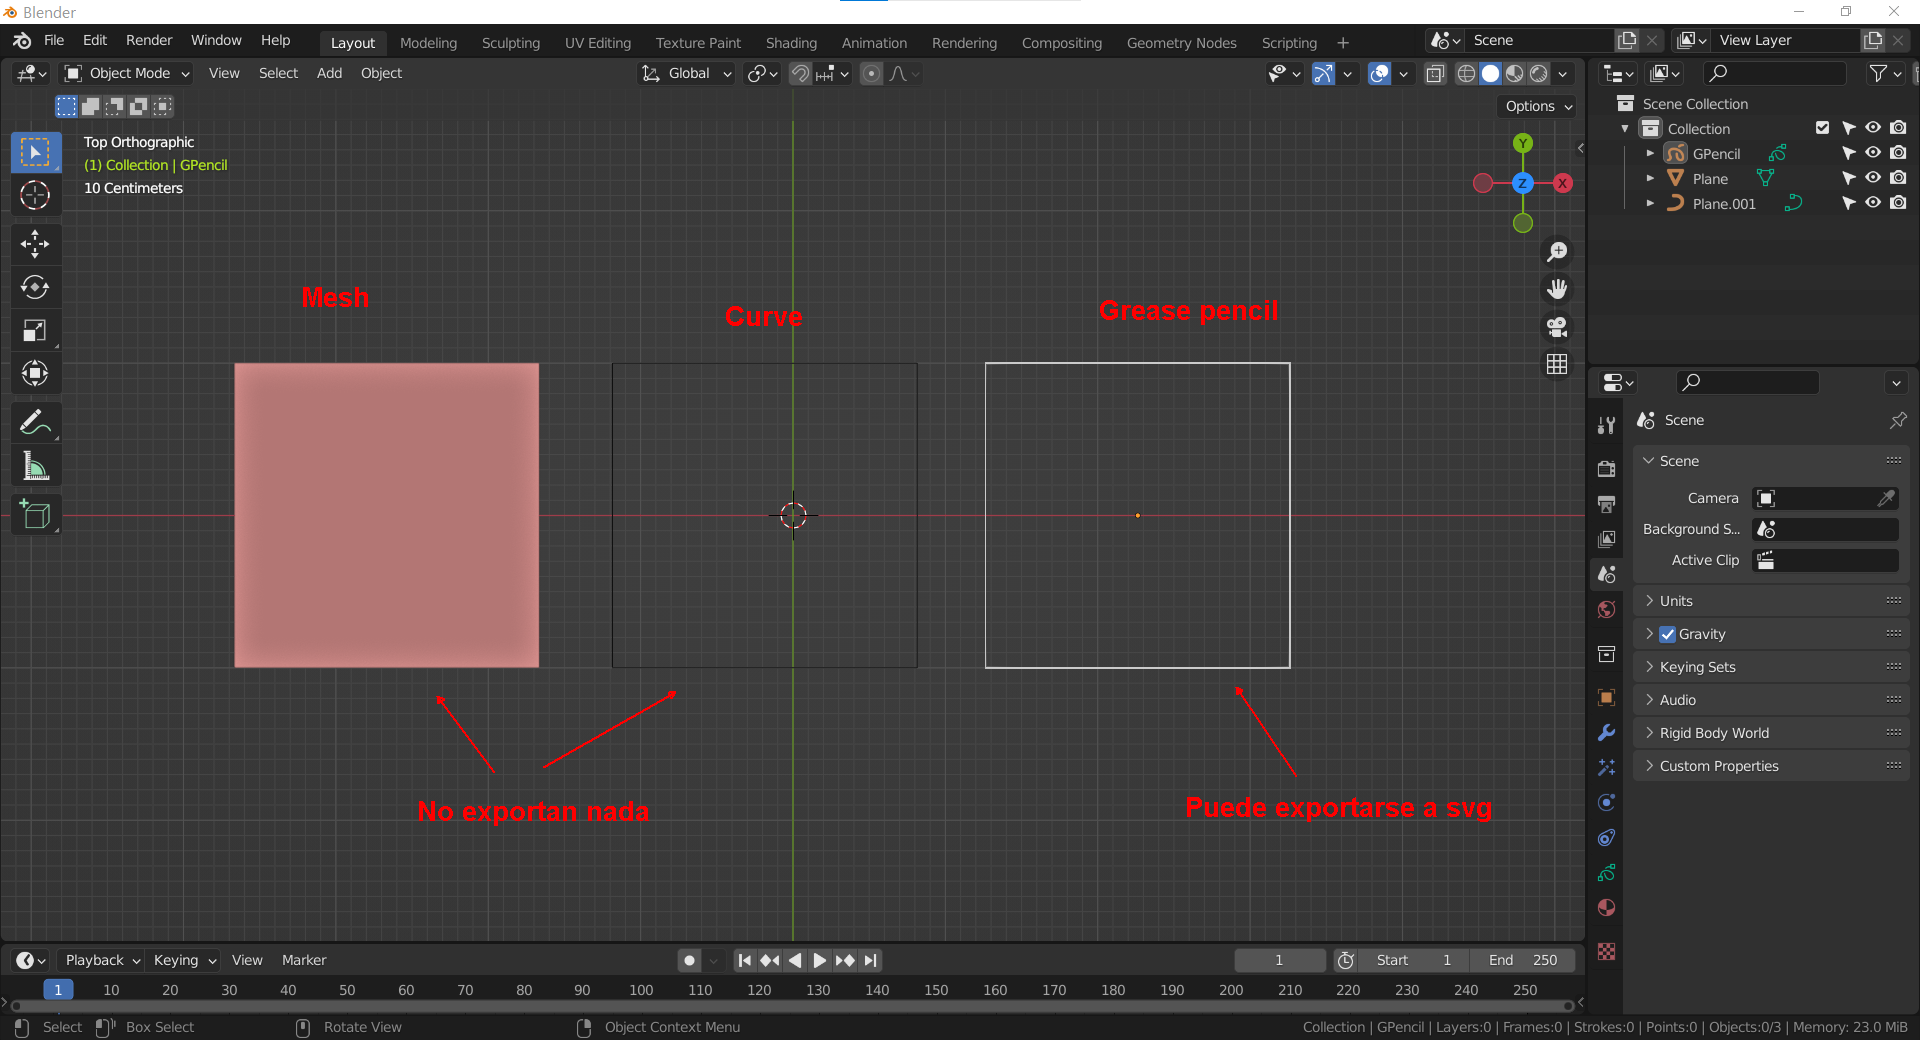1920x1040 pixels.
Task: Switch to camera view with camera icon
Action: coord(1557,327)
